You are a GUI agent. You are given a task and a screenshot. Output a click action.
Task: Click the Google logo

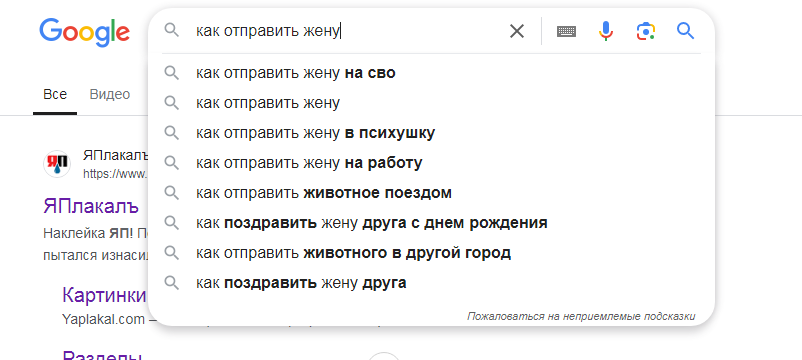pyautogui.click(x=84, y=32)
